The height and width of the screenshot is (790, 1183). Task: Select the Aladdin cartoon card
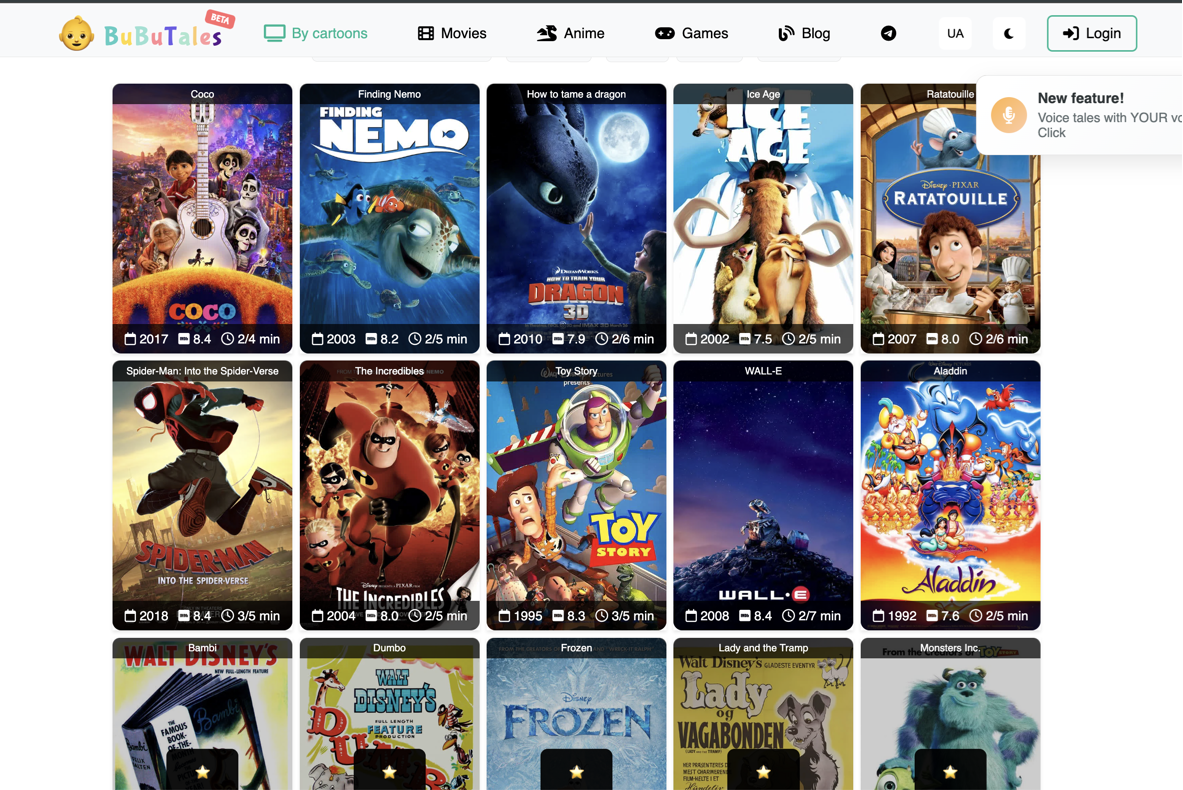tap(950, 495)
